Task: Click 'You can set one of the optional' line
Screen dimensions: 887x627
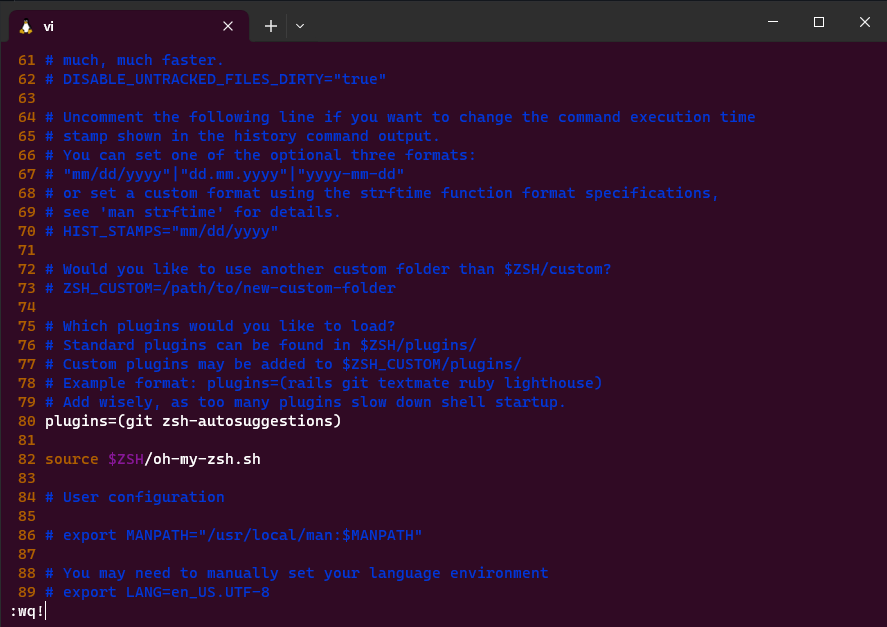Action: [x=261, y=156]
